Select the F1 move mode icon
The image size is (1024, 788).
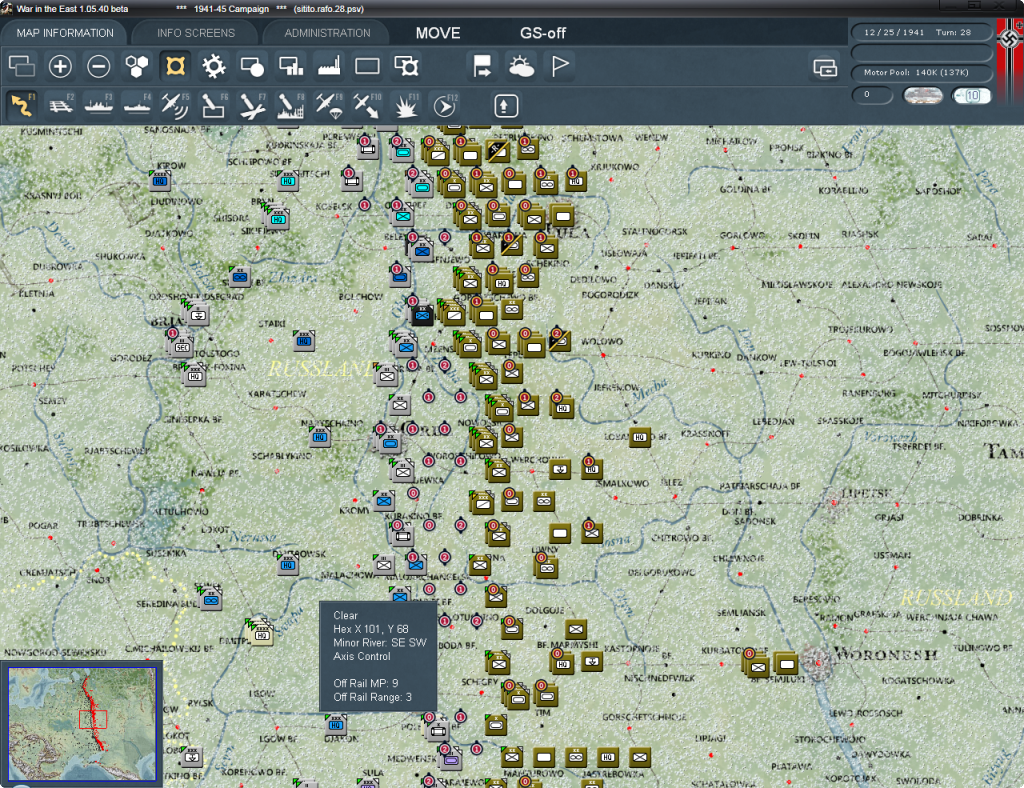[x=22, y=105]
